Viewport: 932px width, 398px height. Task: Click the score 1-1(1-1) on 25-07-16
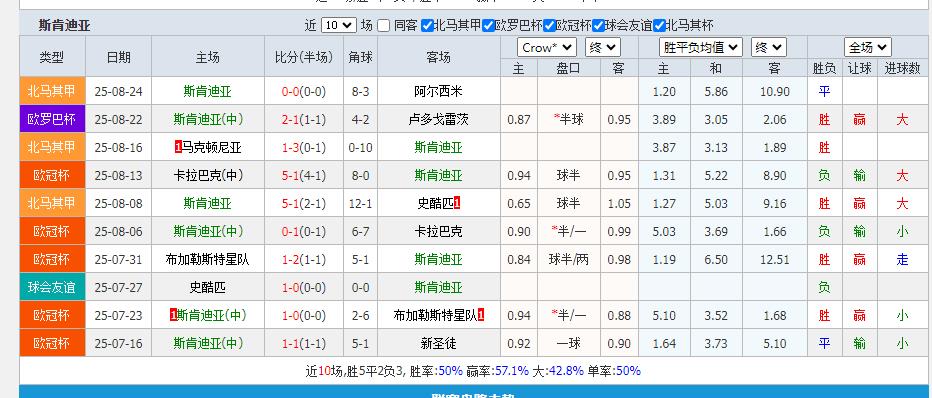(x=304, y=343)
